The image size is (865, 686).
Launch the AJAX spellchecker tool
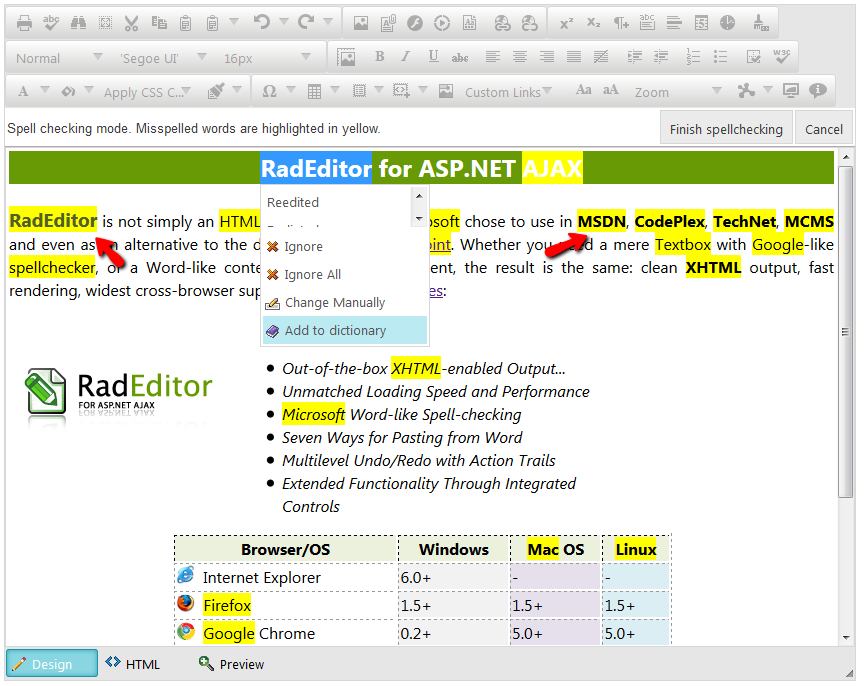pyautogui.click(x=51, y=23)
